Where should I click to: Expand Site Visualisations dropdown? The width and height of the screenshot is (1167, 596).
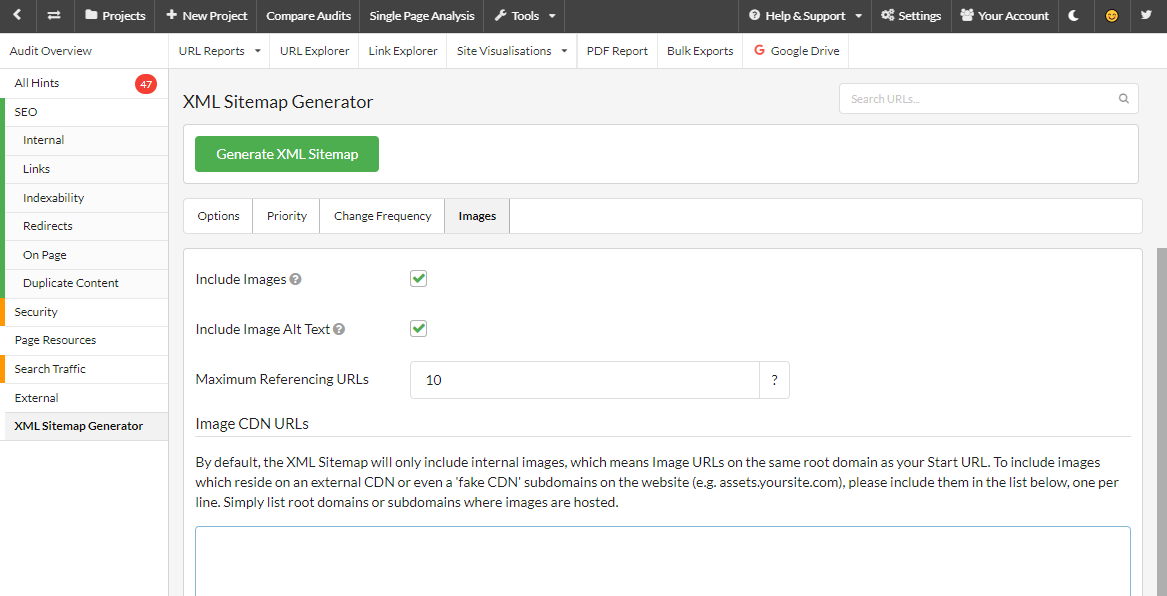coord(512,51)
